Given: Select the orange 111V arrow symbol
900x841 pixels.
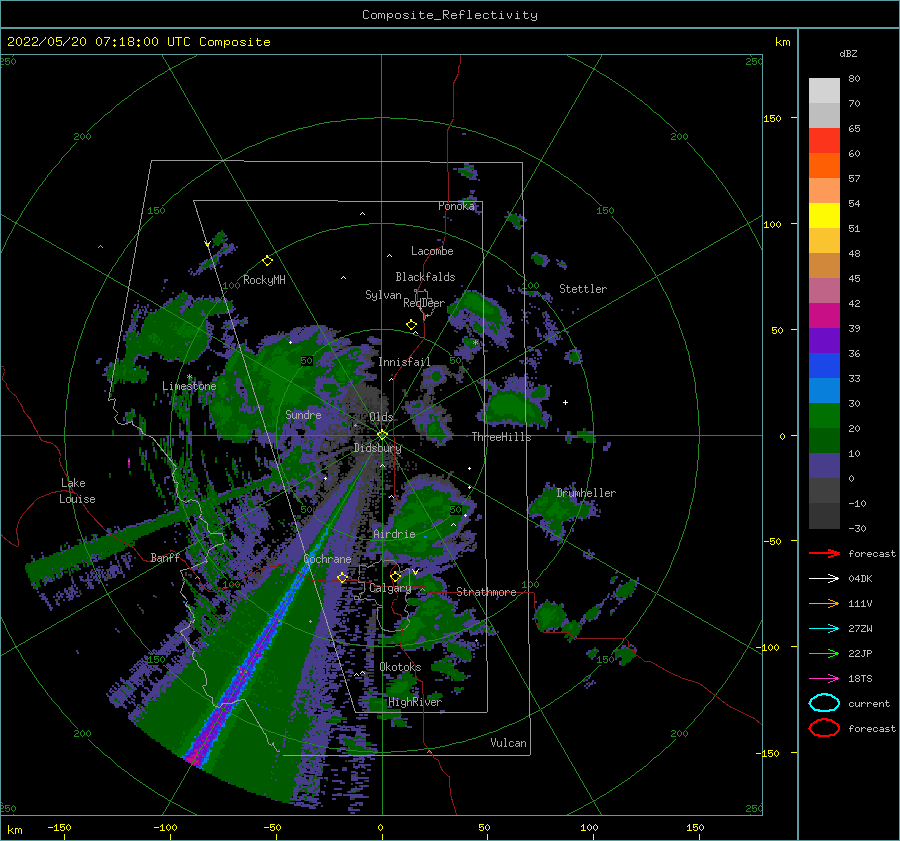Looking at the screenshot, I should click(x=824, y=603).
